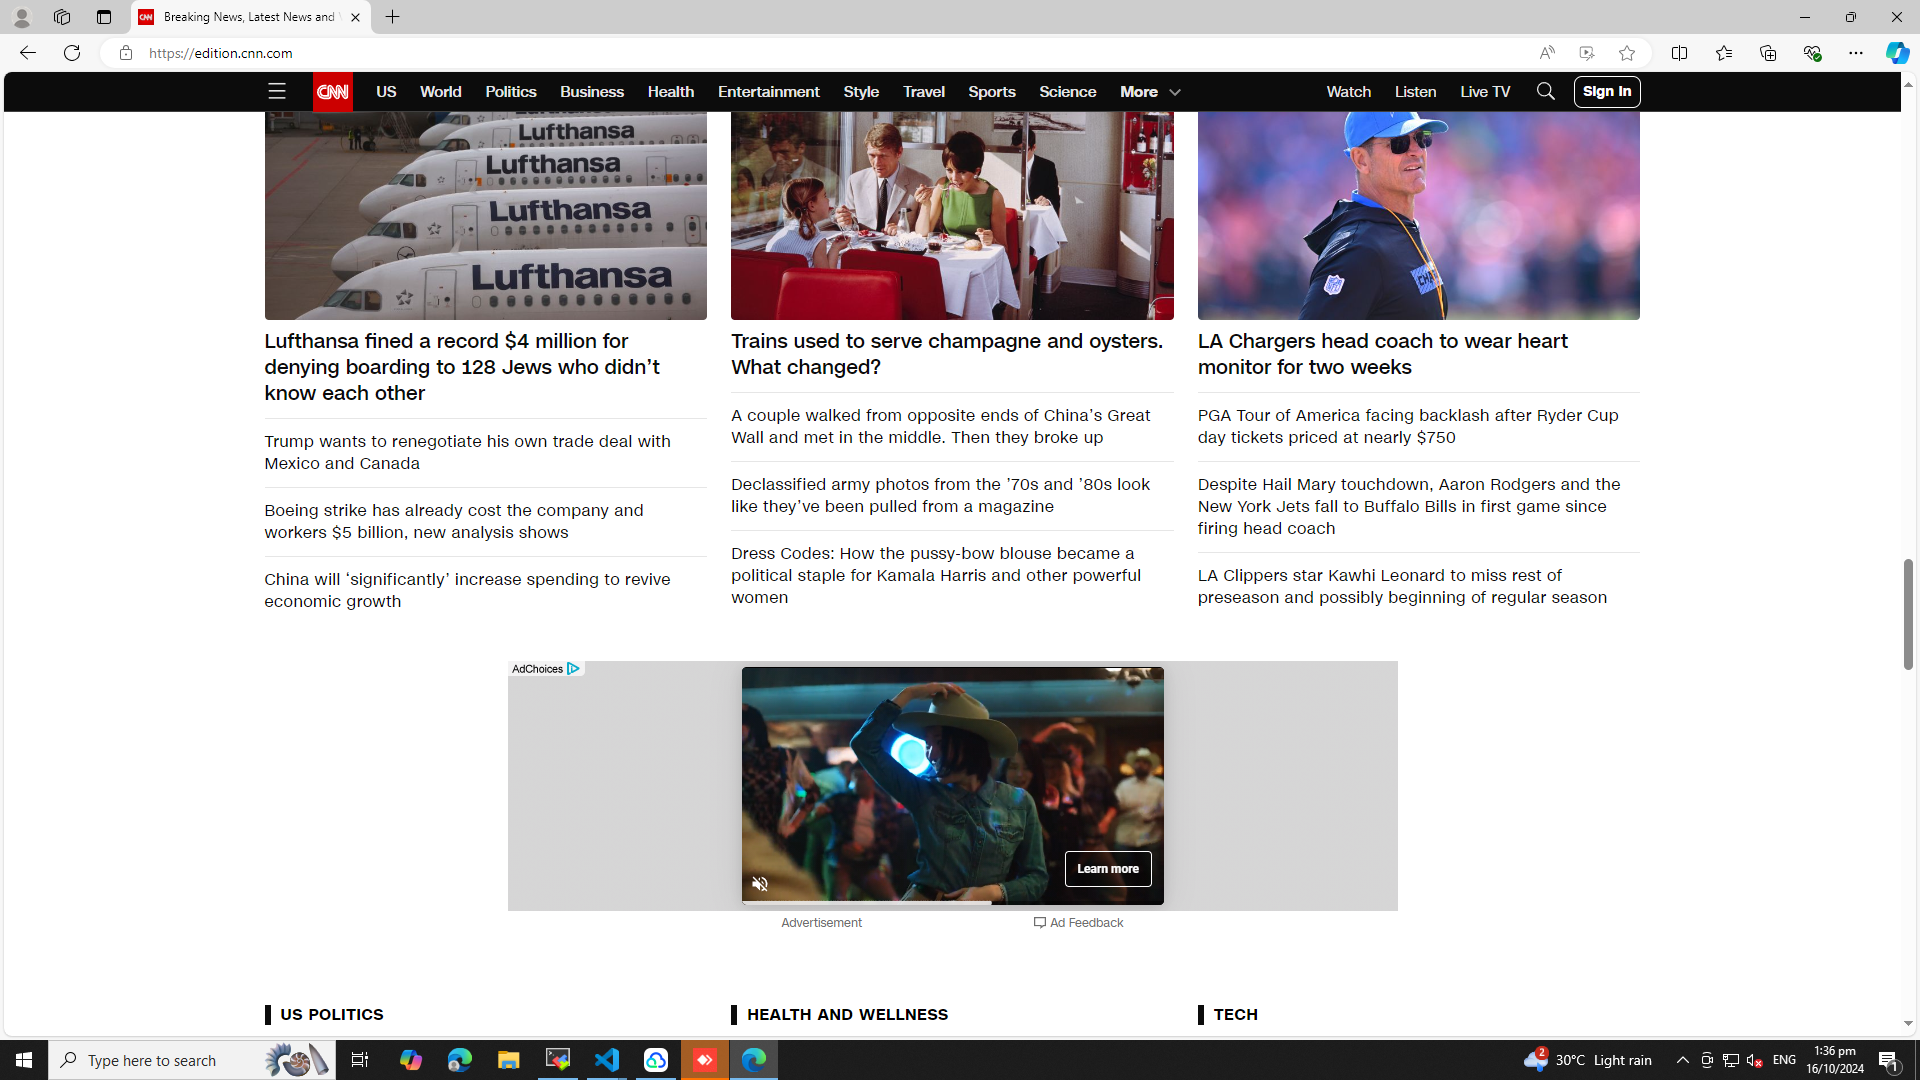Open the Politics section

pyautogui.click(x=511, y=92)
